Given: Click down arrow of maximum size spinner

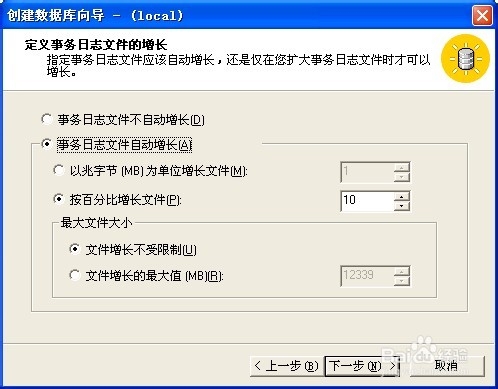Looking at the screenshot, I should pyautogui.click(x=402, y=281).
